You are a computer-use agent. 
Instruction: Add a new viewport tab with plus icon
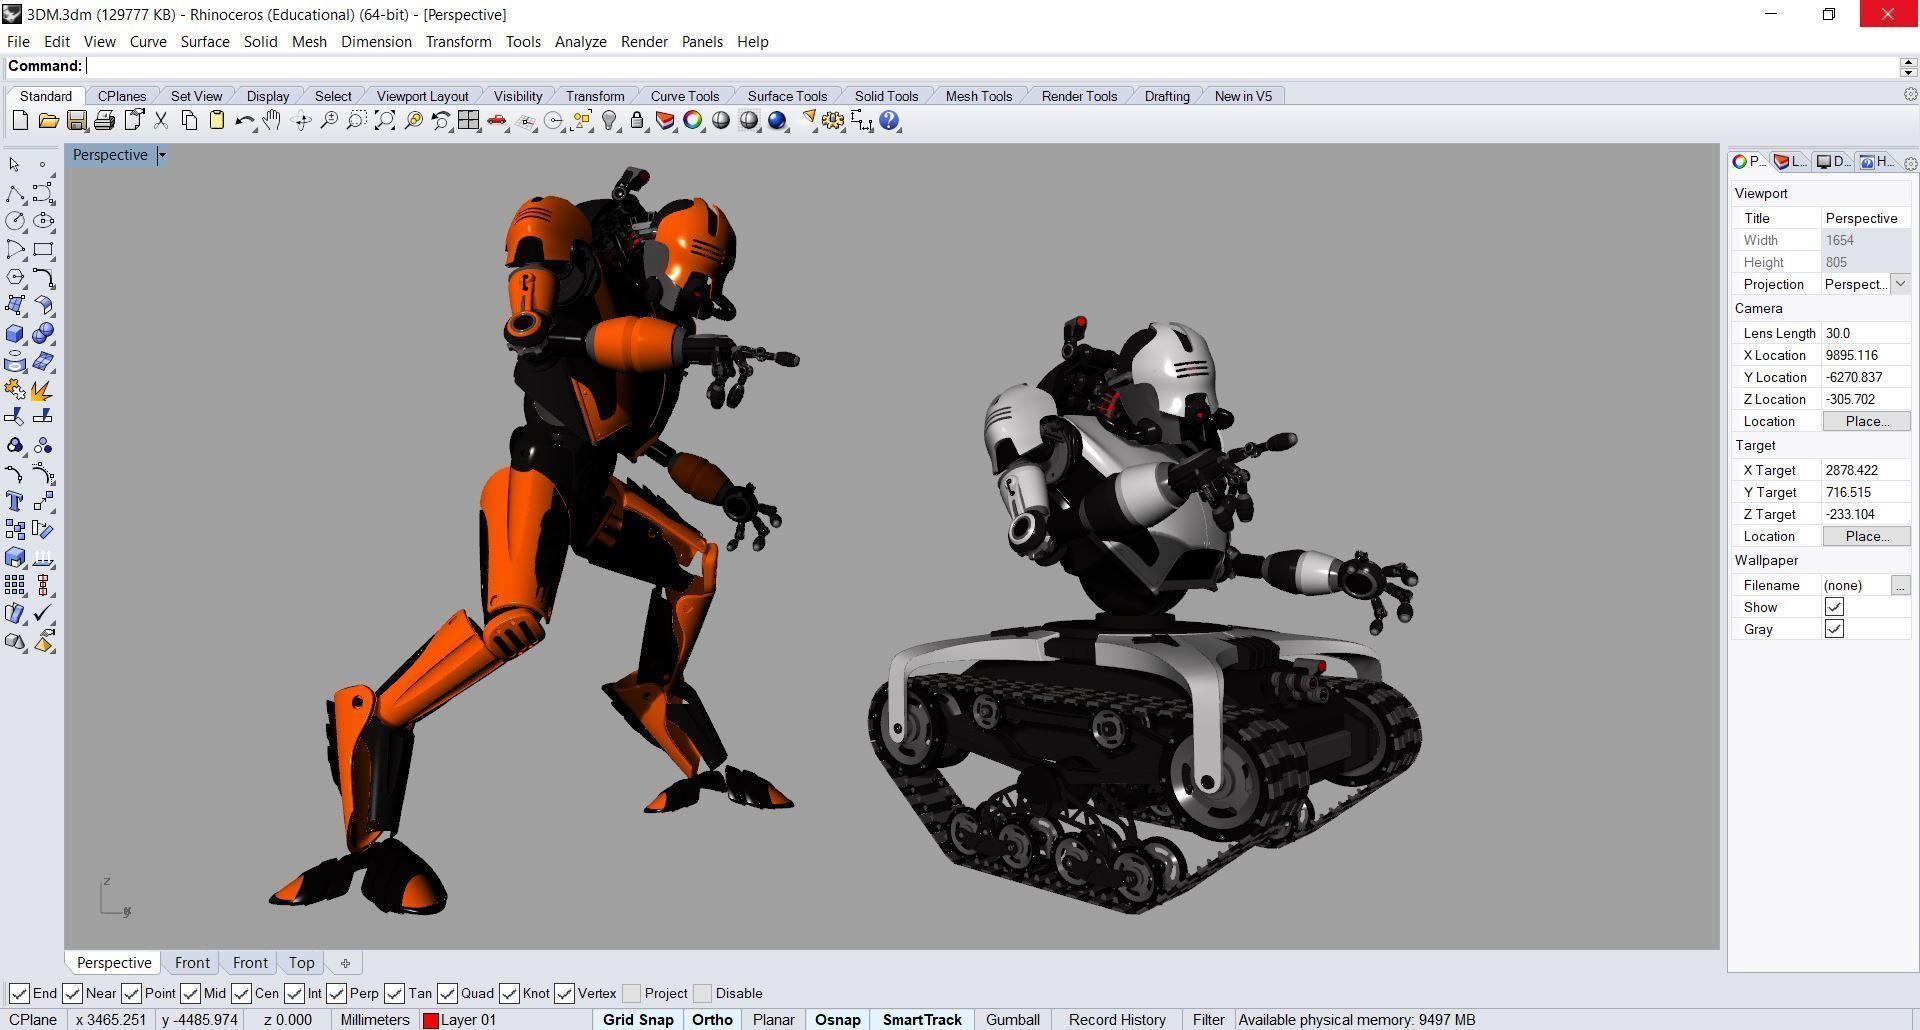345,963
